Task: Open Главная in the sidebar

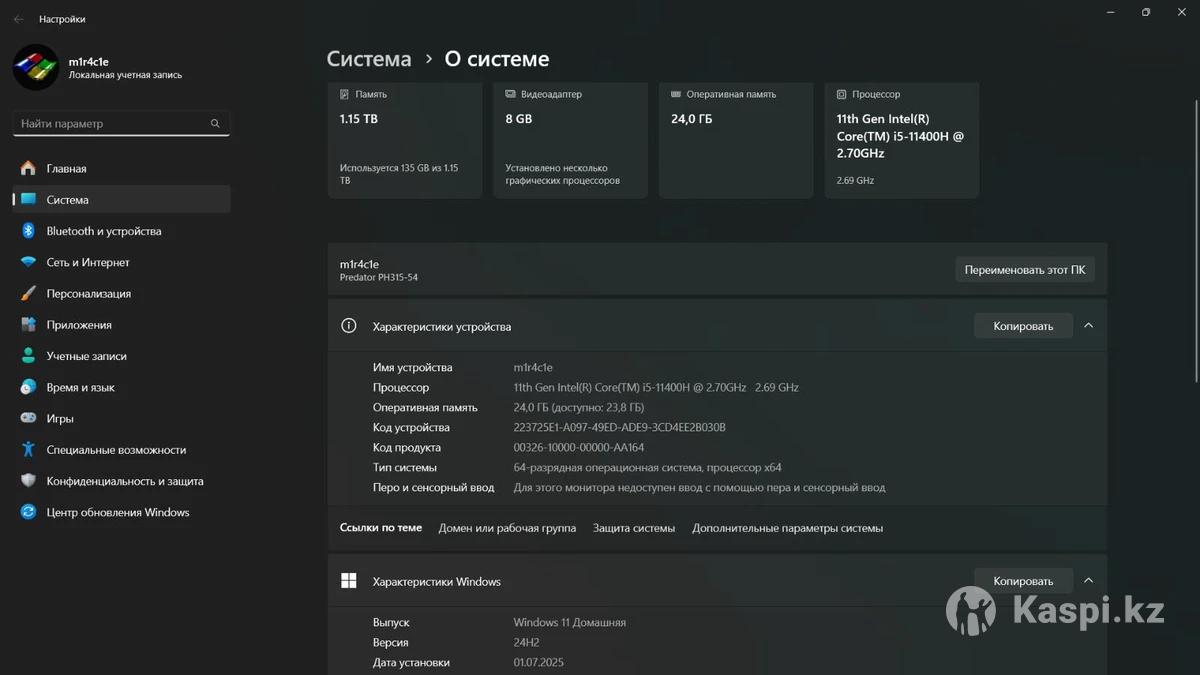Action: [x=121, y=168]
